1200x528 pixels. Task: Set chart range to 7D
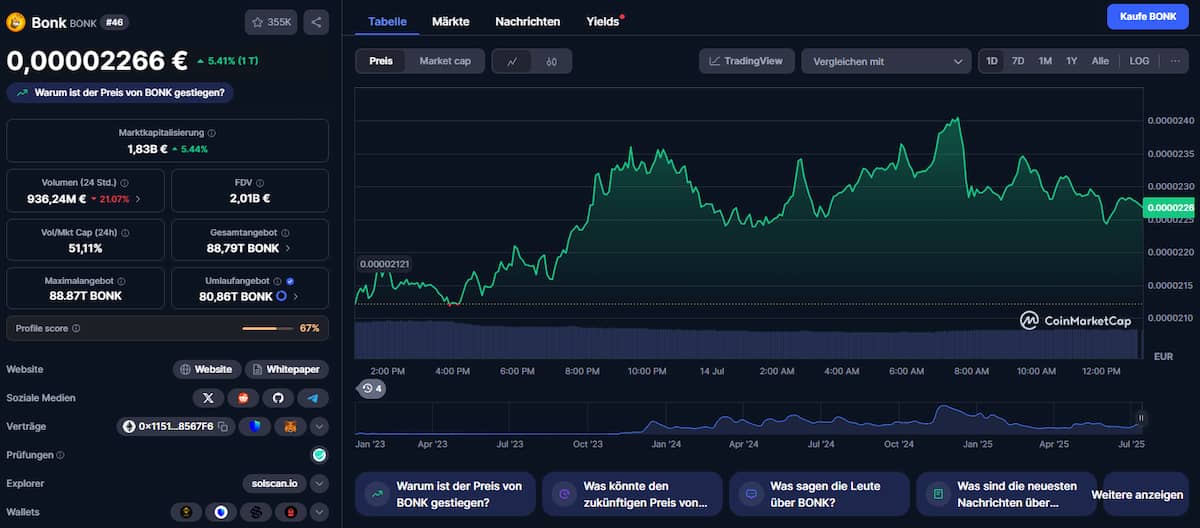tap(1018, 61)
